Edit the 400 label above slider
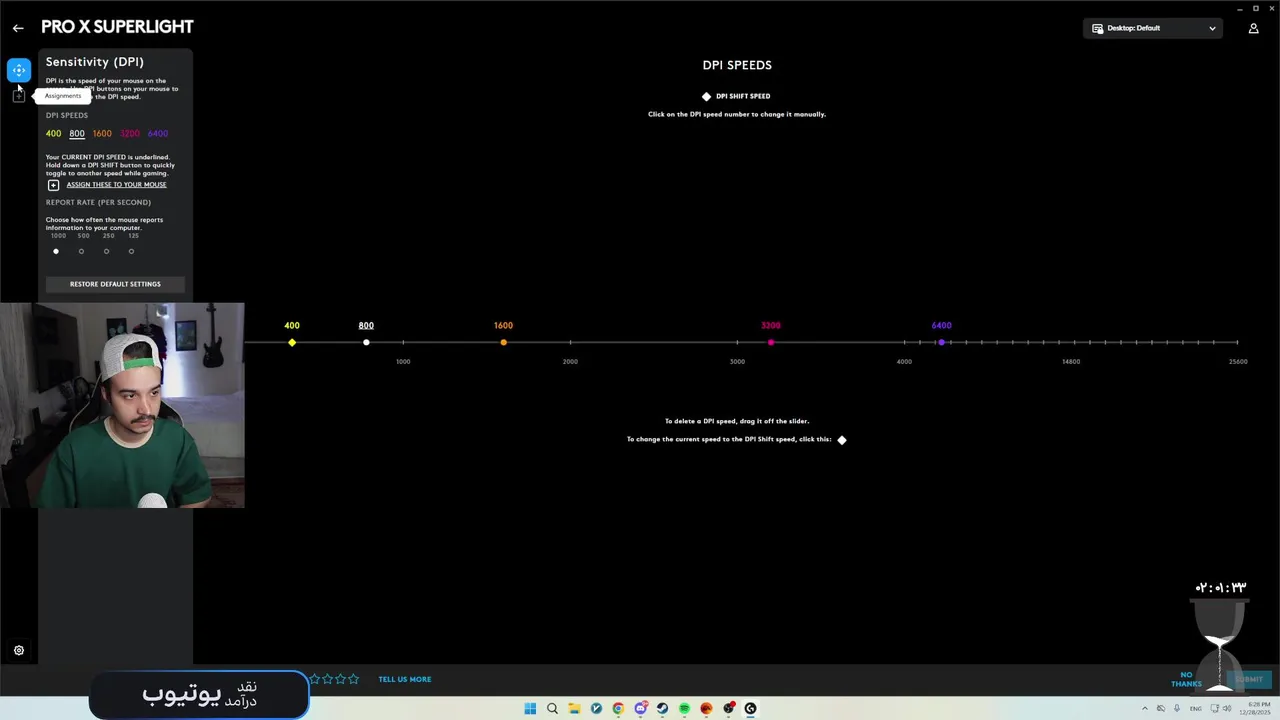Image resolution: width=1280 pixels, height=720 pixels. coord(292,325)
